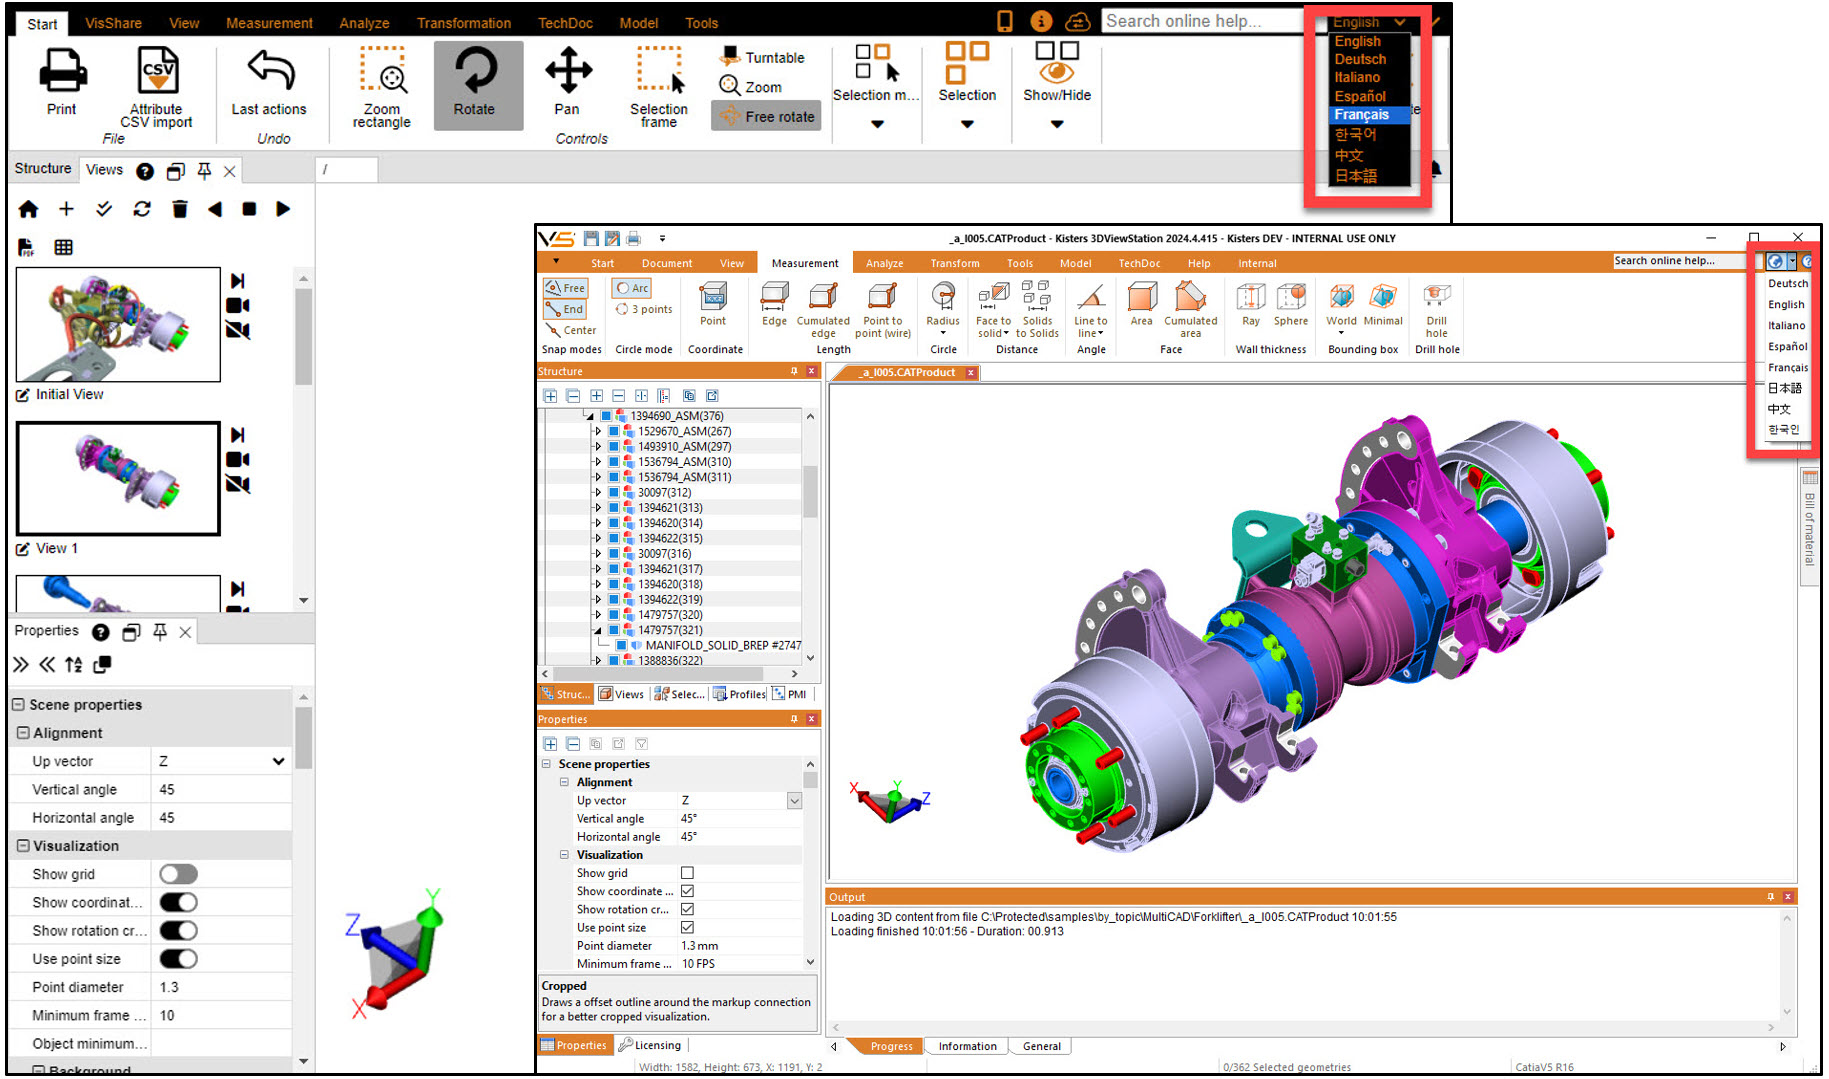The height and width of the screenshot is (1079, 1829).
Task: Enable Show grid checkbox in desktop app
Action: pyautogui.click(x=687, y=873)
